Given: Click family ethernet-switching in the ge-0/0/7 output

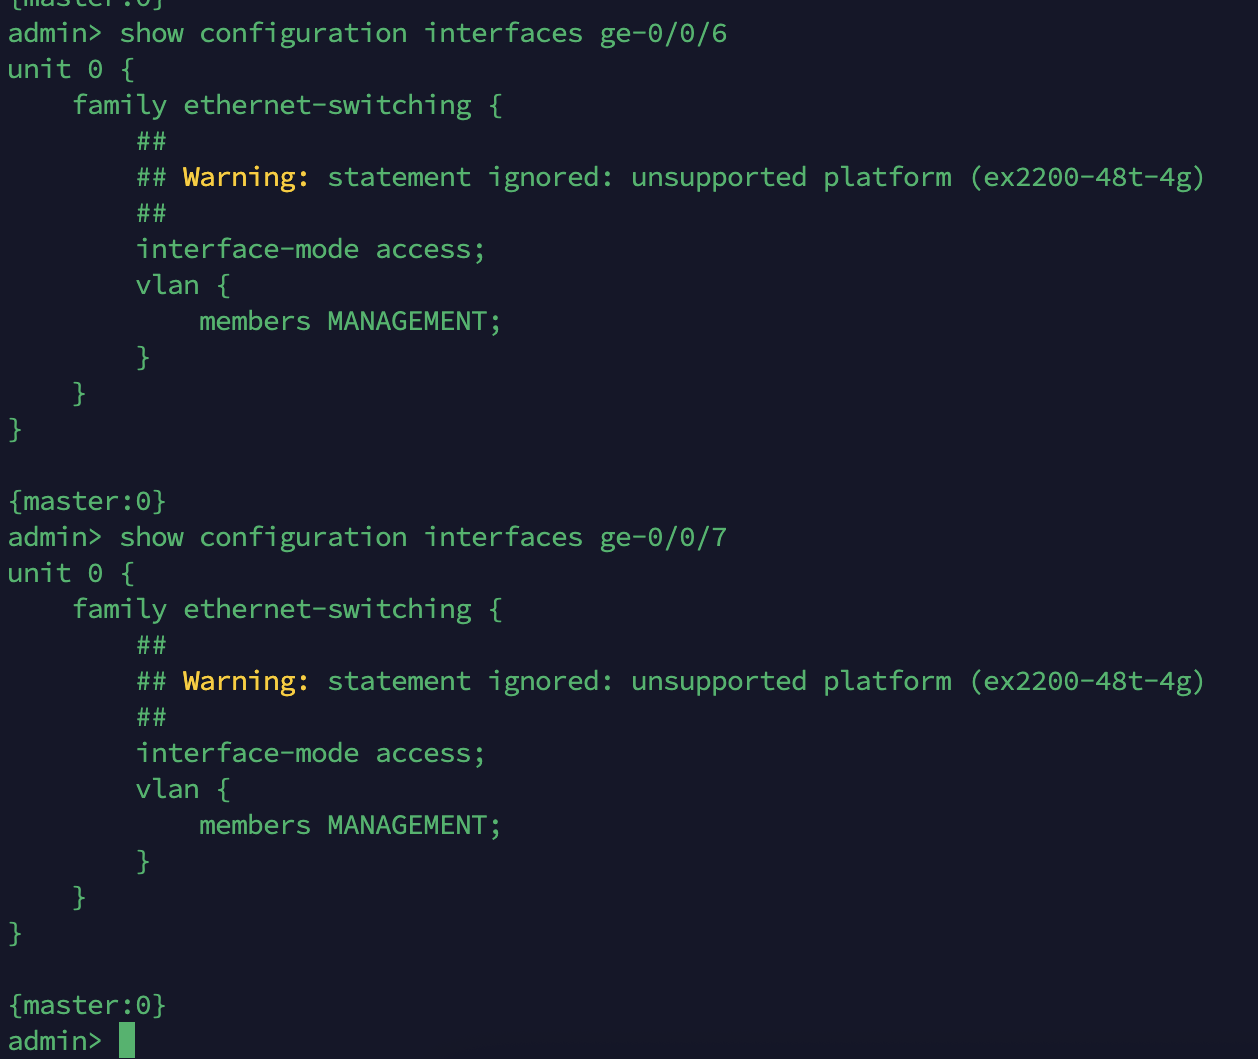Looking at the screenshot, I should point(271,609).
